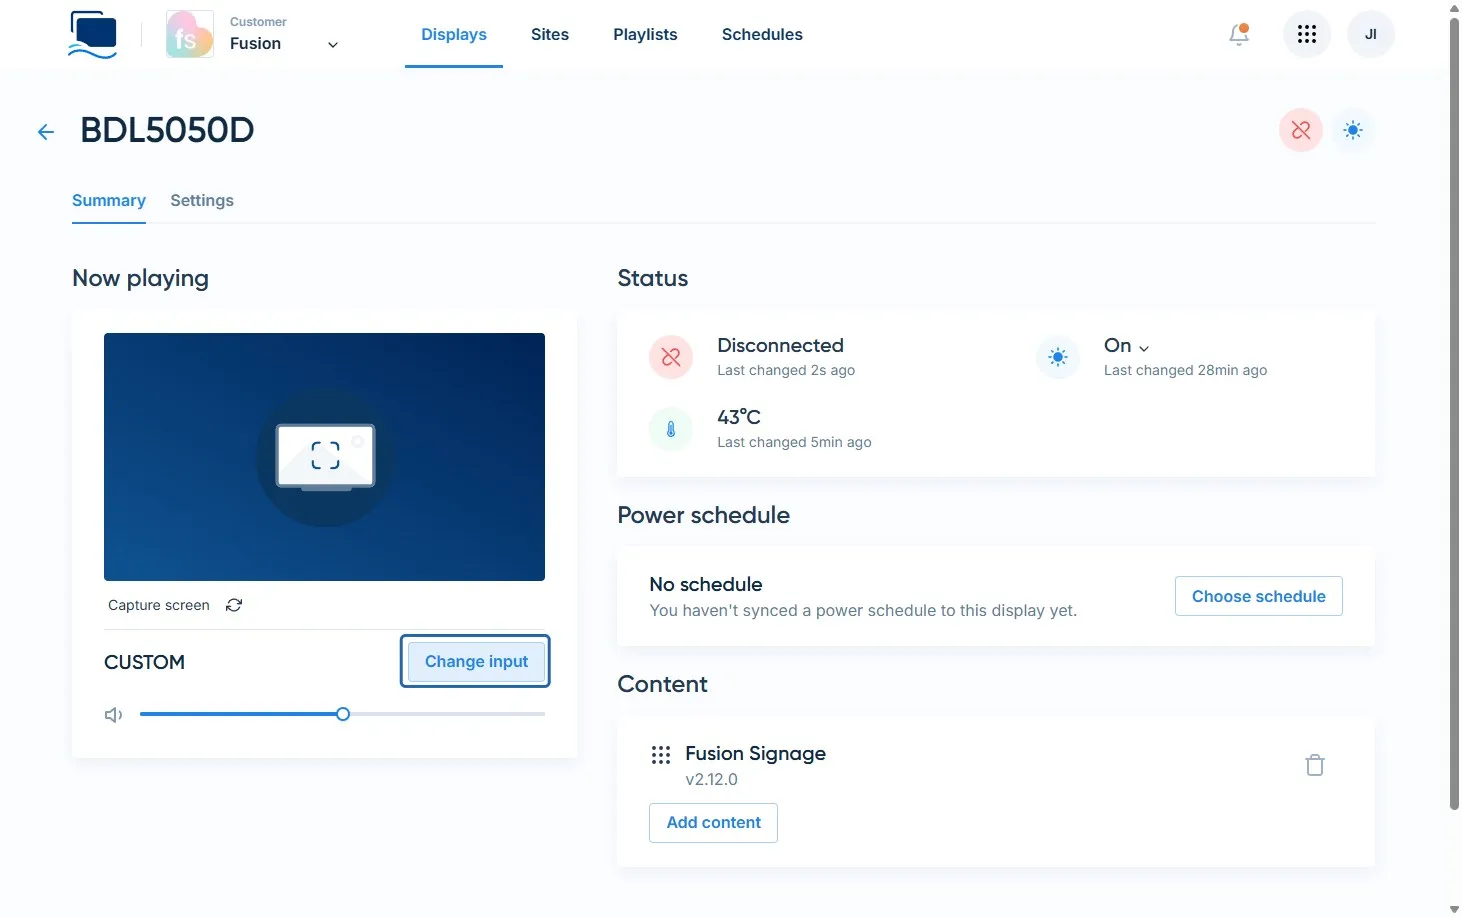Click the Now playing screen preview thumbnail
This screenshot has width=1462, height=917.
click(324, 457)
